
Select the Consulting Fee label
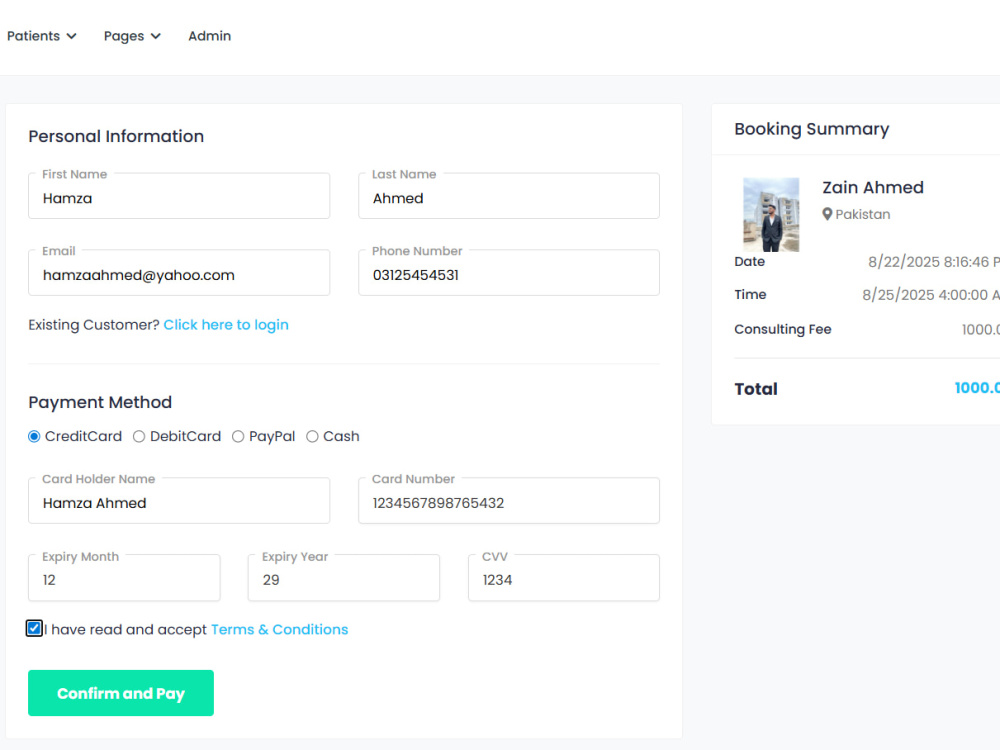[x=783, y=329]
